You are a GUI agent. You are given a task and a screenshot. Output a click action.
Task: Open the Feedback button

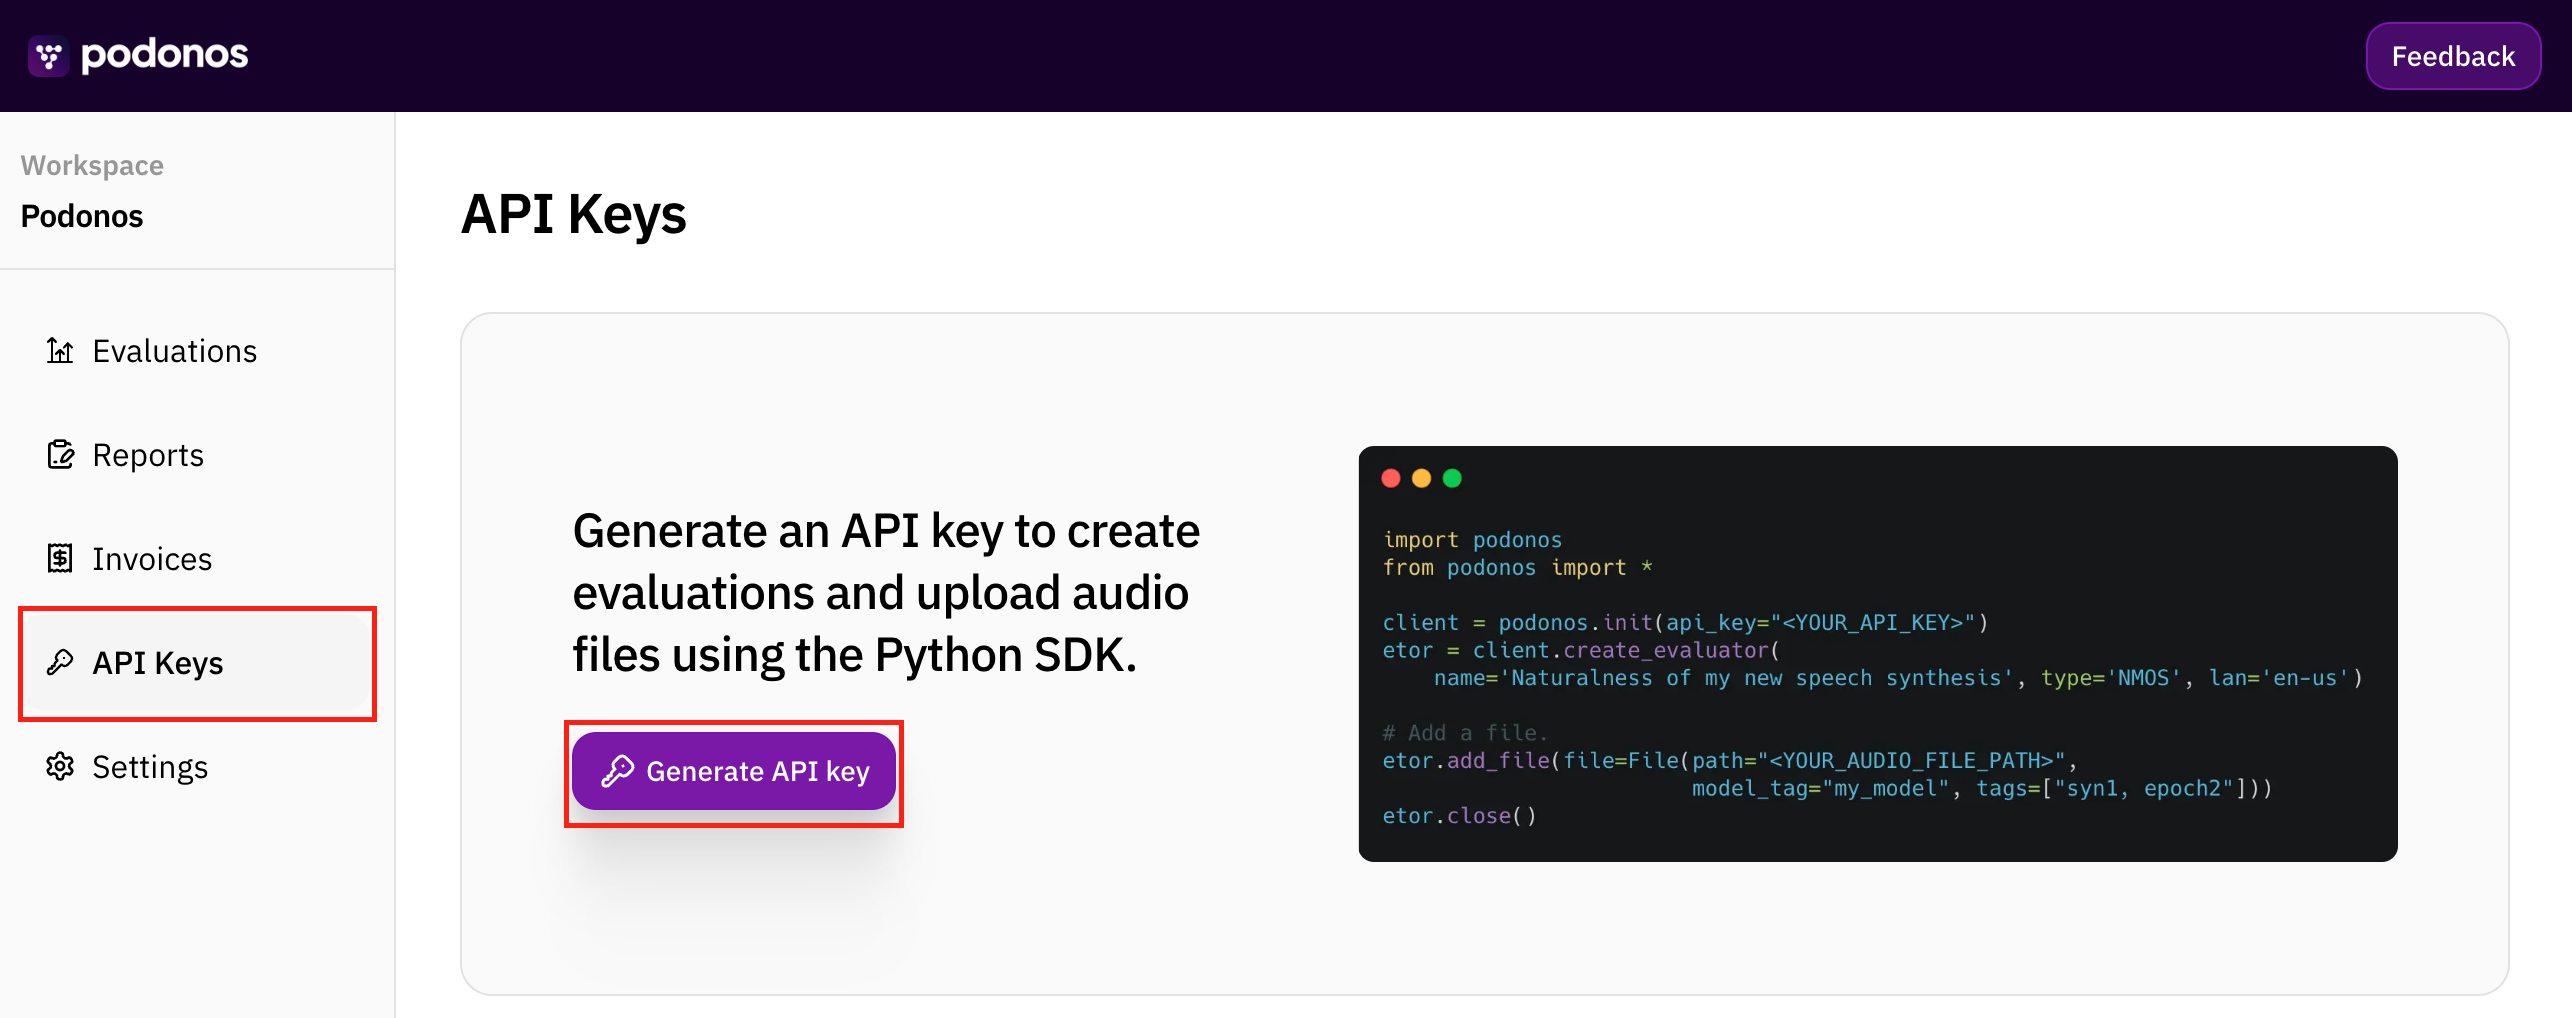click(2452, 56)
